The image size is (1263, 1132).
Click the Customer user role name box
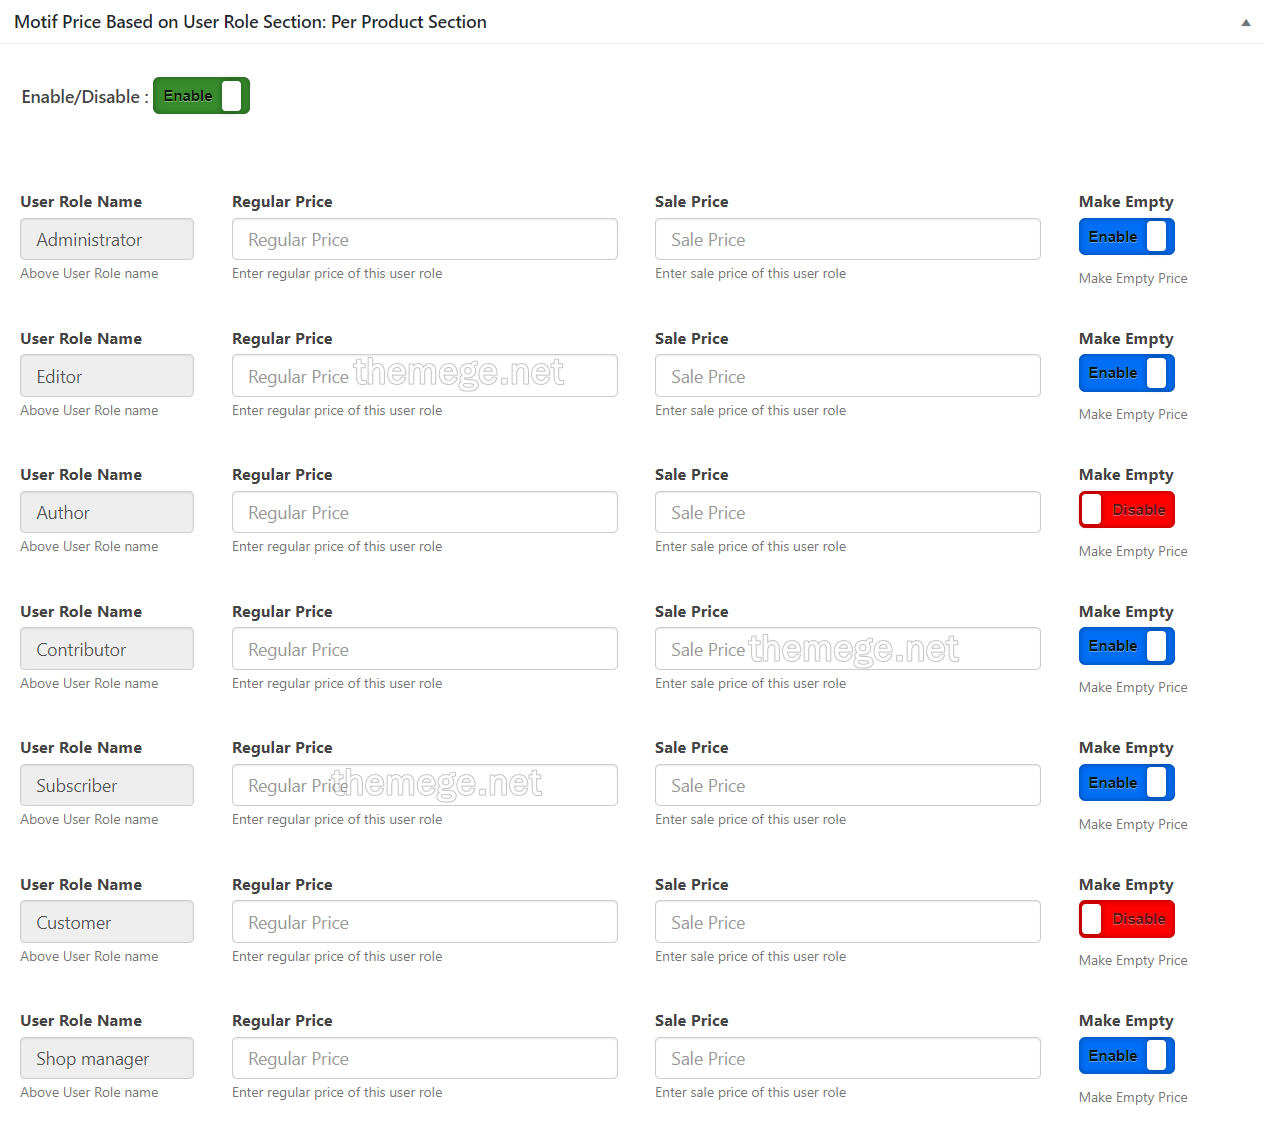(107, 922)
